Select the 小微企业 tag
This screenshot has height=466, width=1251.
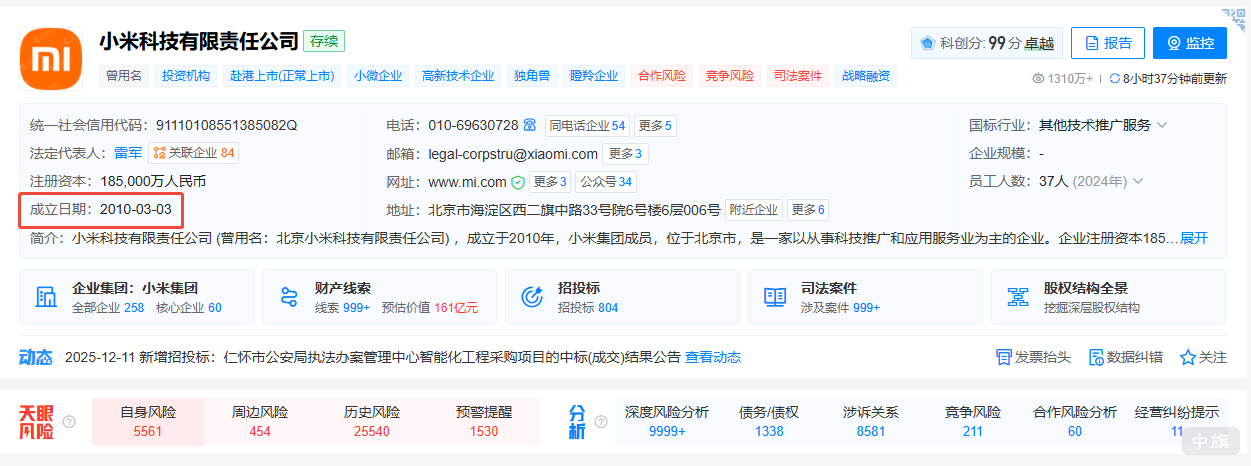click(x=378, y=76)
